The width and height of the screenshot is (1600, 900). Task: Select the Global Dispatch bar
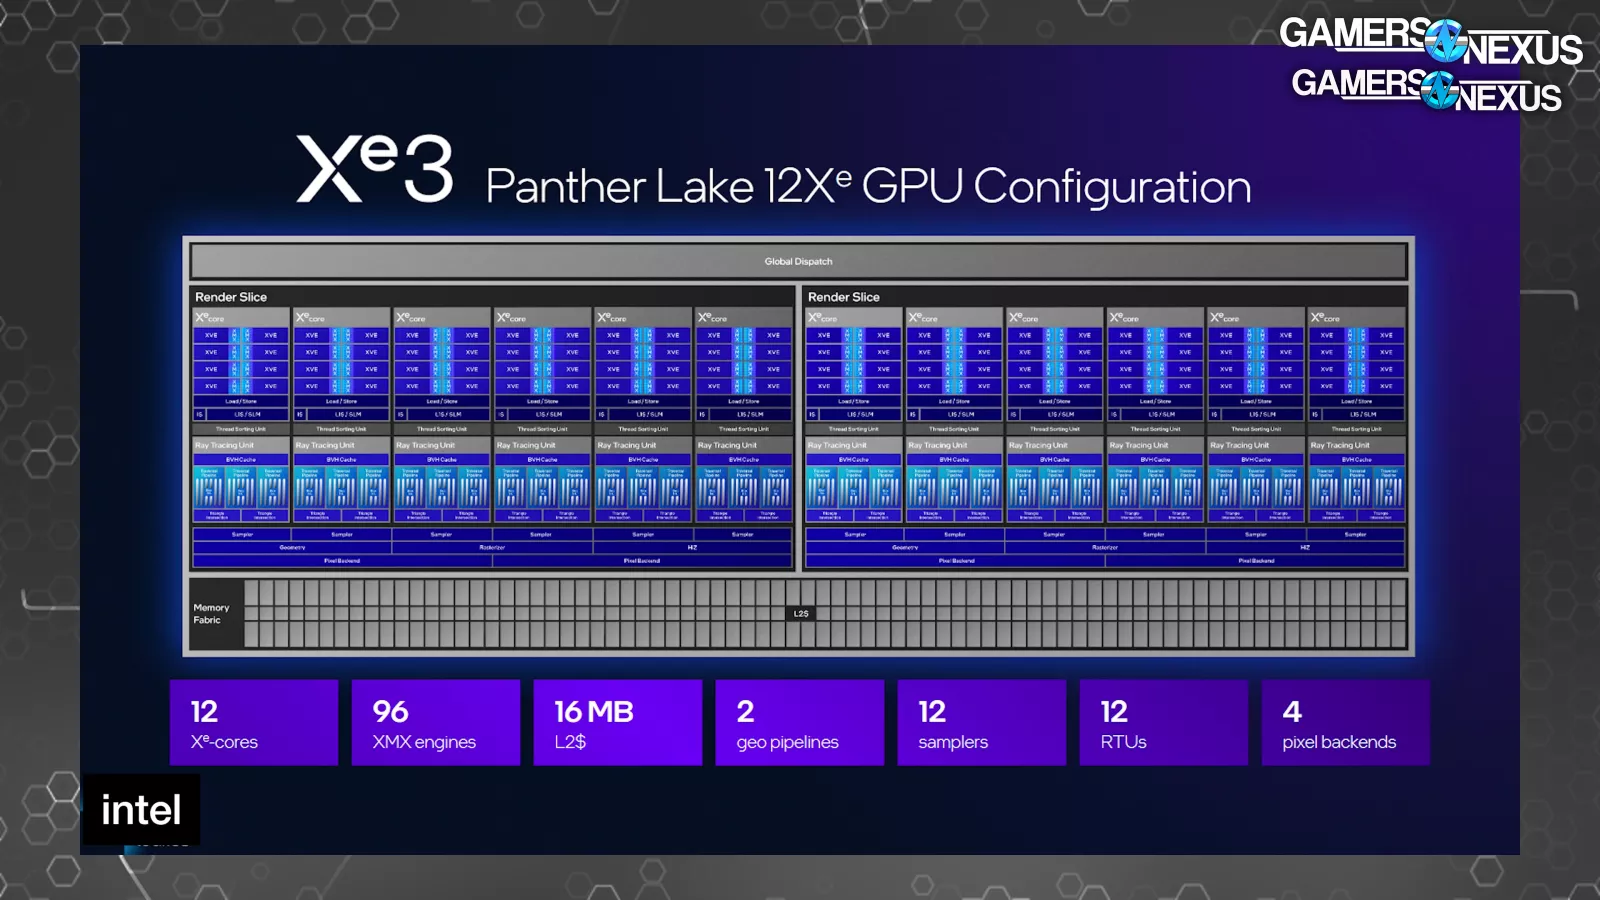click(798, 262)
